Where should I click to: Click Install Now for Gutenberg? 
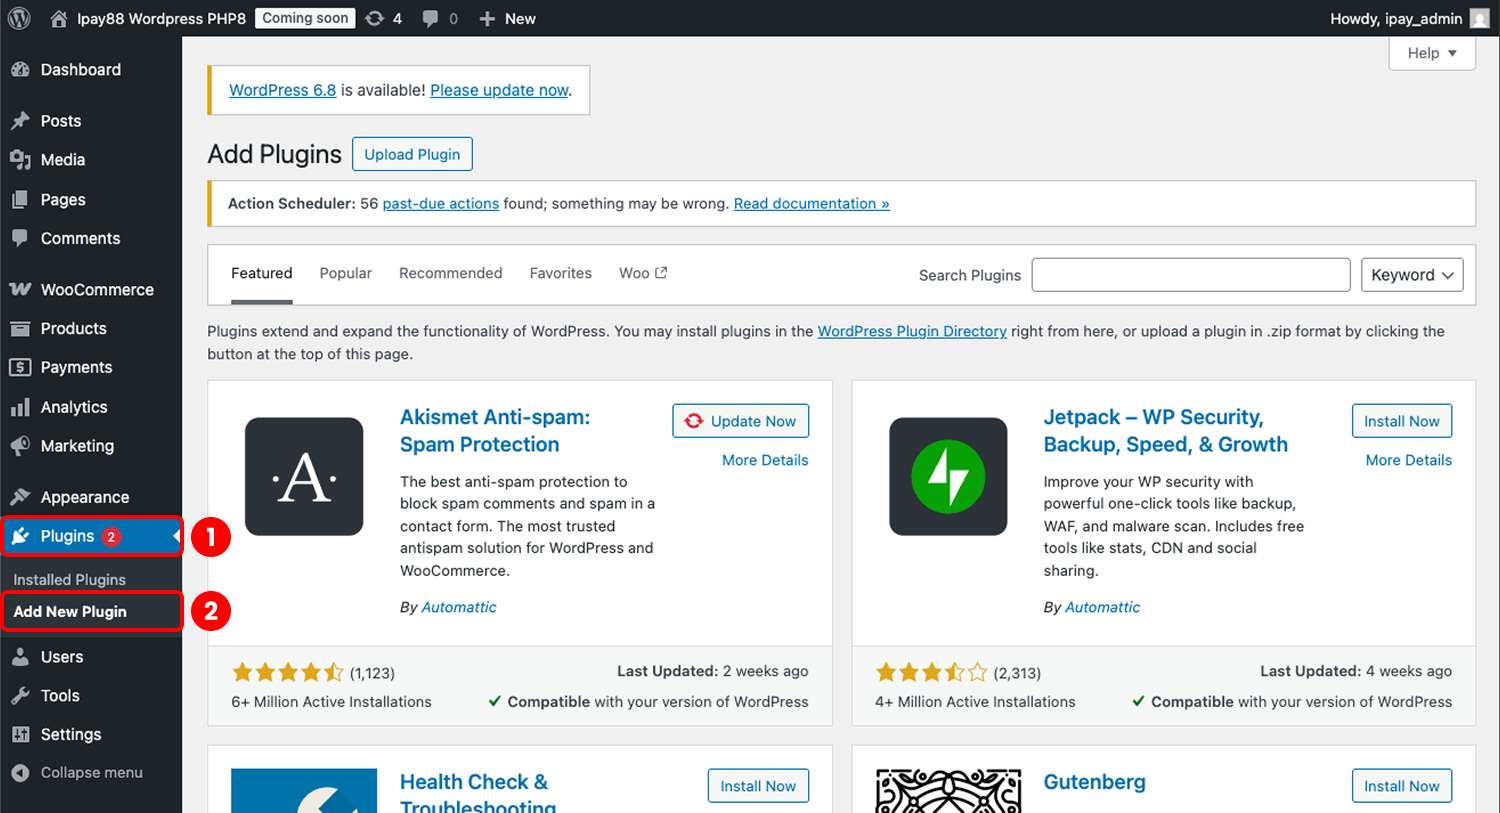pos(1402,786)
